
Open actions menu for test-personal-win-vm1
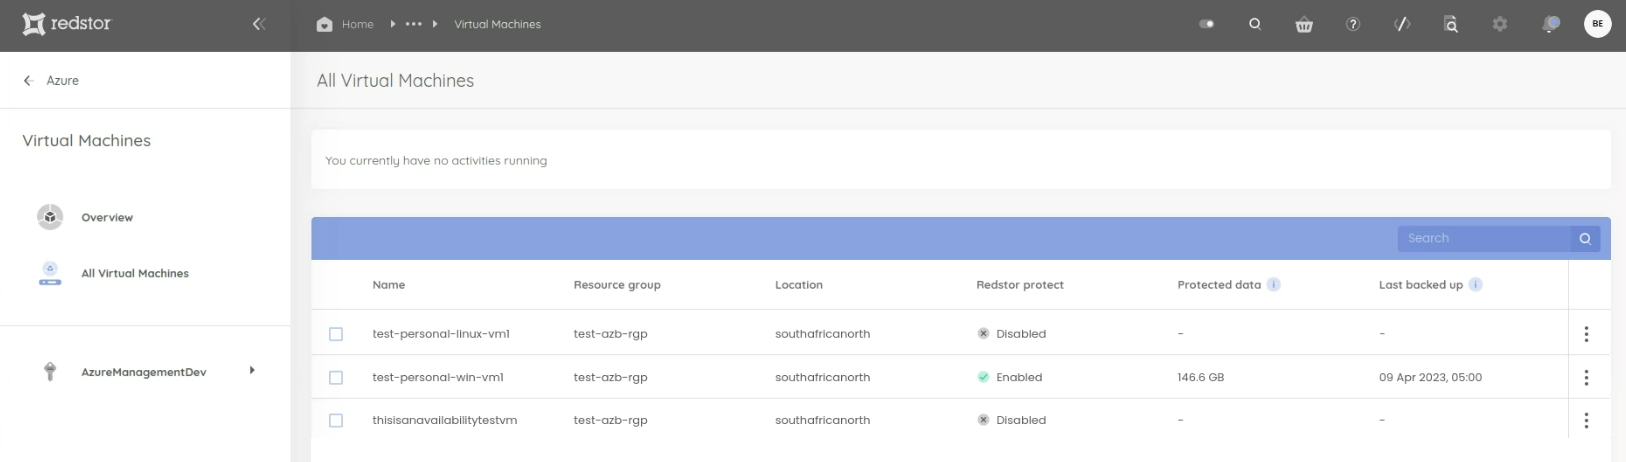(1586, 377)
